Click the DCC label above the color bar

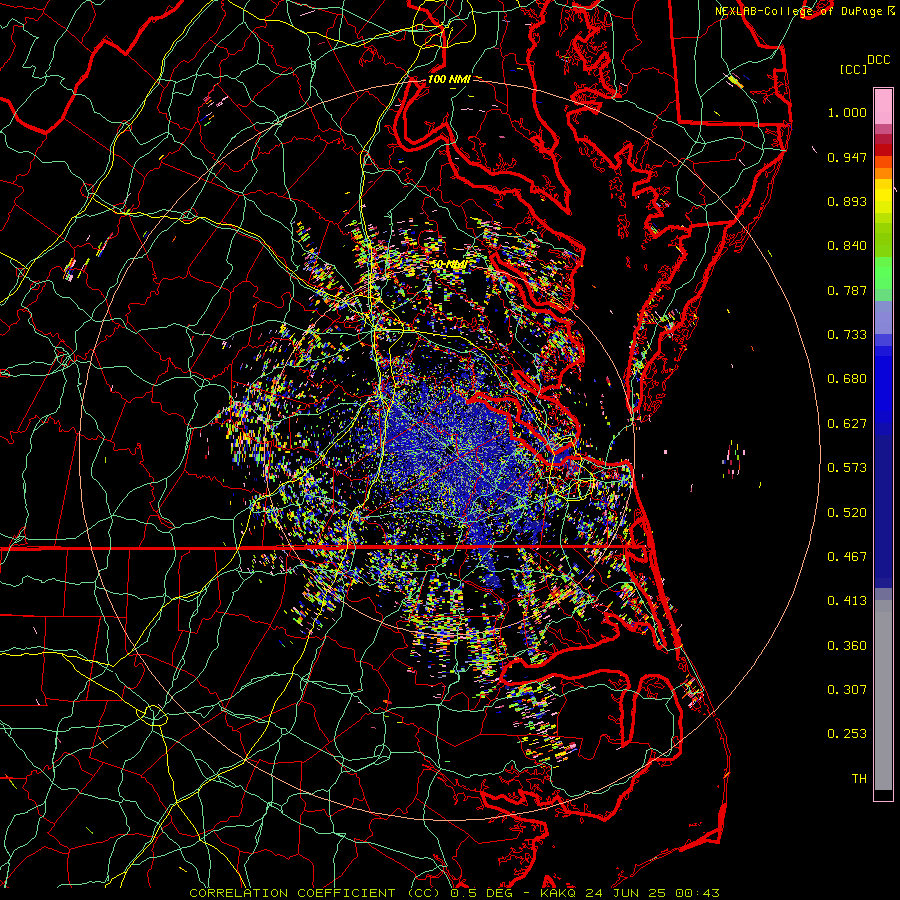(878, 60)
